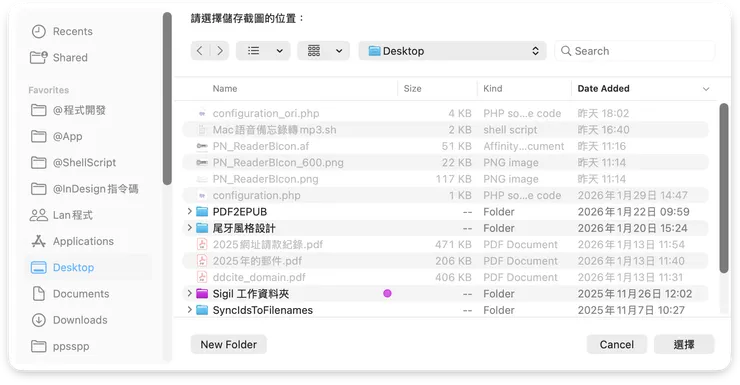
Task: Expand the SyncIdsToFilenames folder
Action: pyautogui.click(x=189, y=310)
